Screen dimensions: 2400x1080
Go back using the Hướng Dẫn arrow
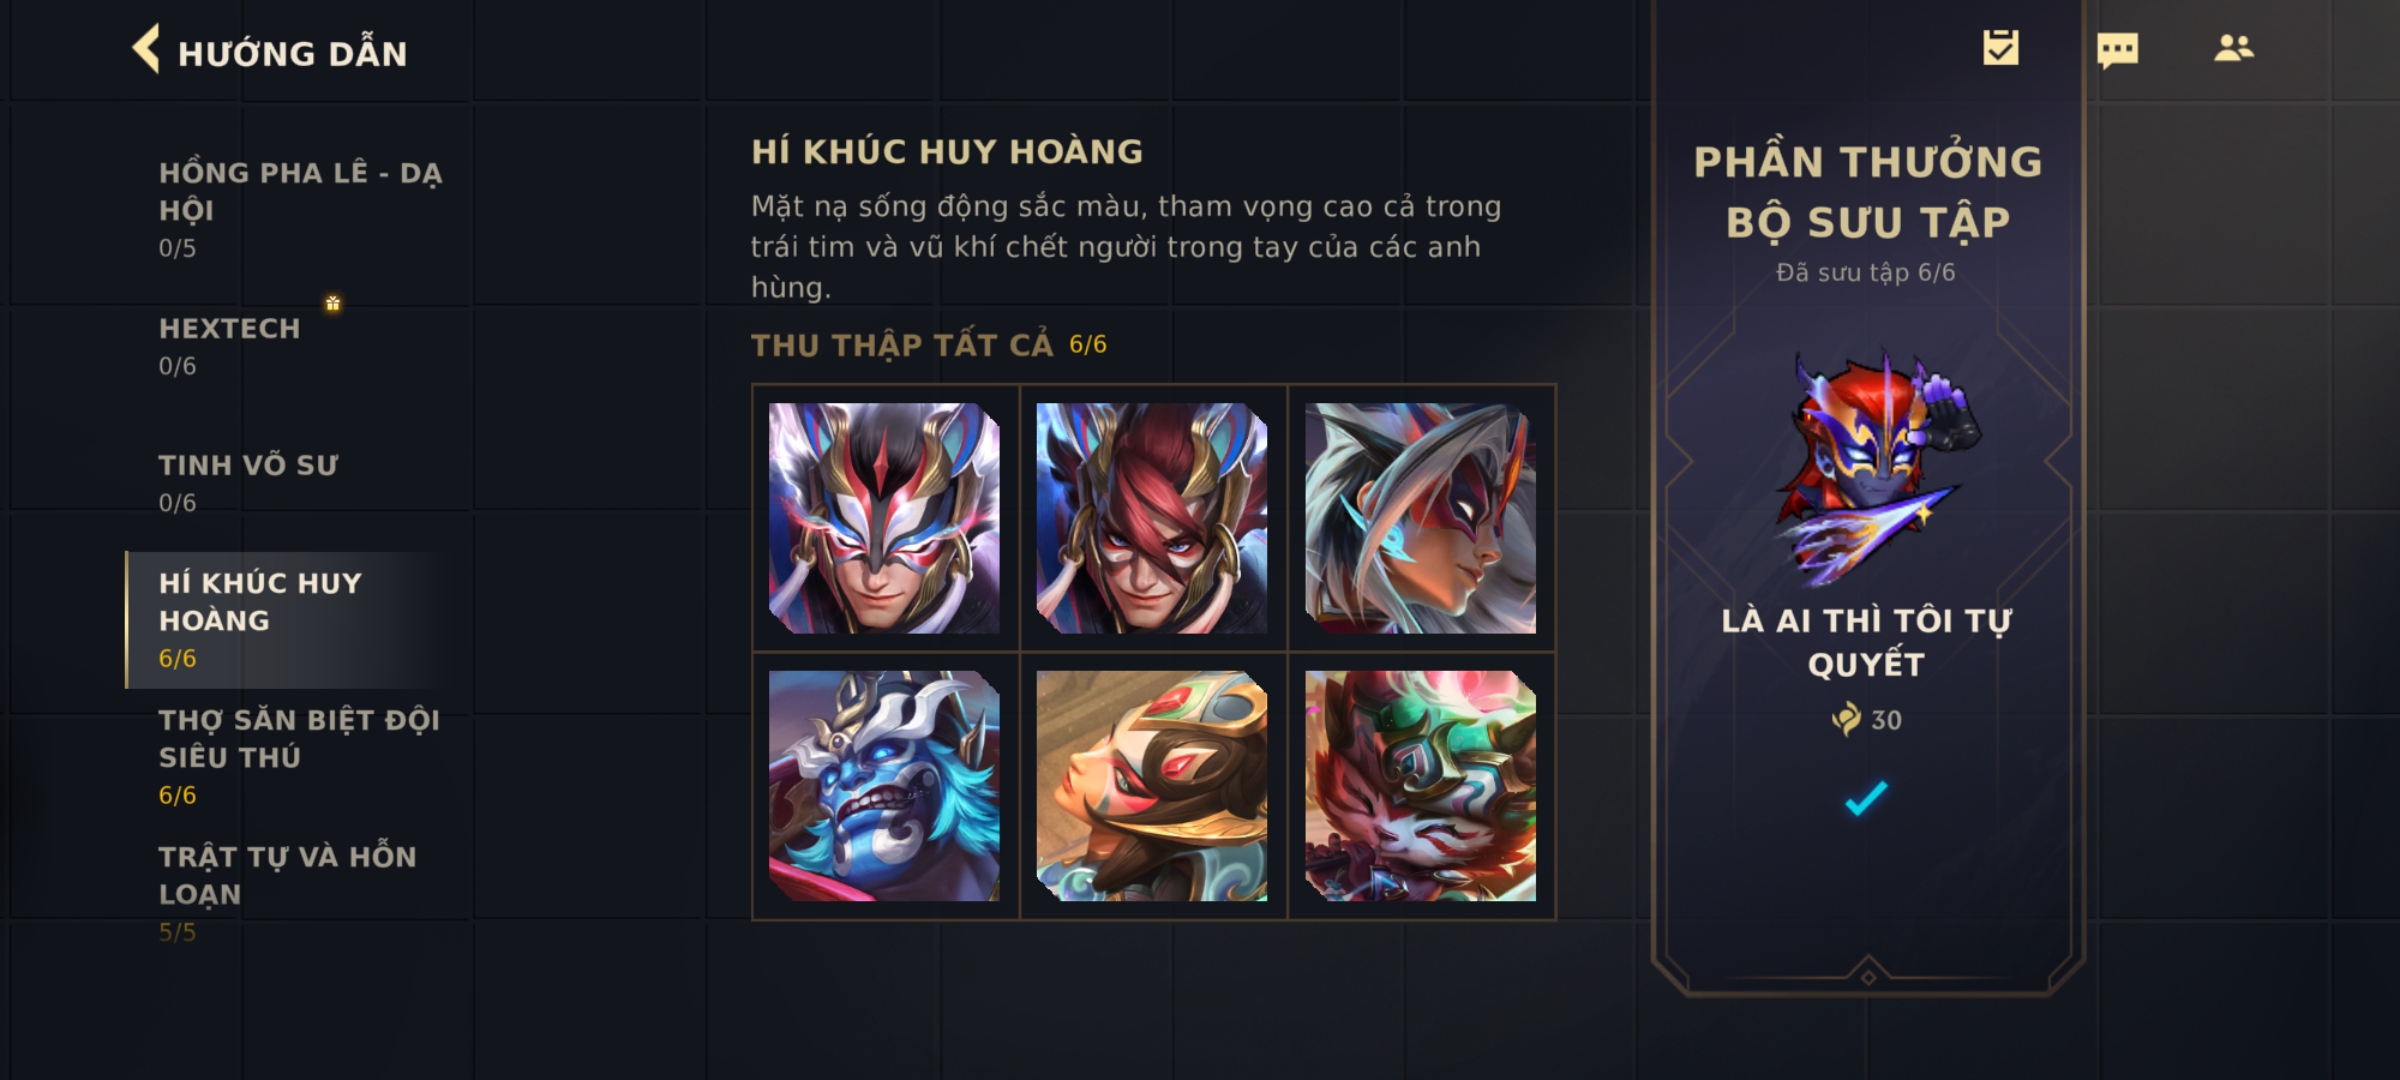coord(146,50)
